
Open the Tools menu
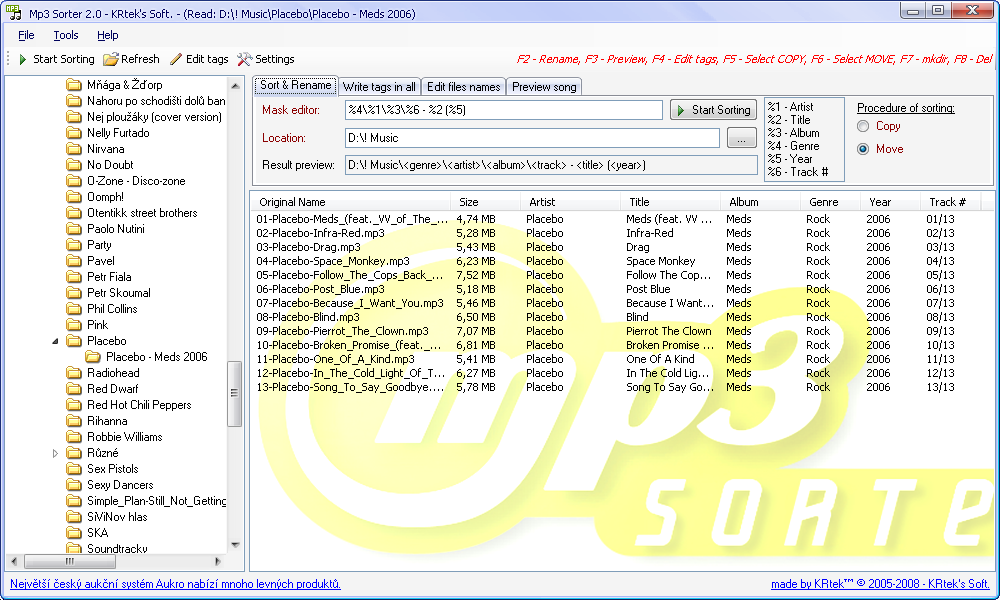(66, 35)
